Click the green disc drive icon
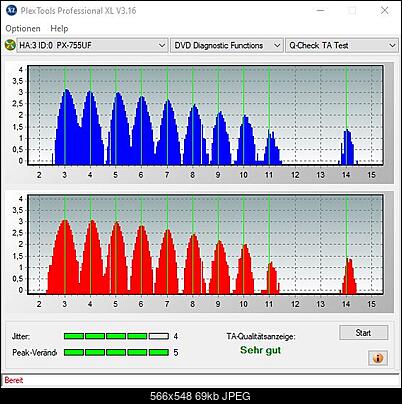Screen dimensions: 402x404 10,45
